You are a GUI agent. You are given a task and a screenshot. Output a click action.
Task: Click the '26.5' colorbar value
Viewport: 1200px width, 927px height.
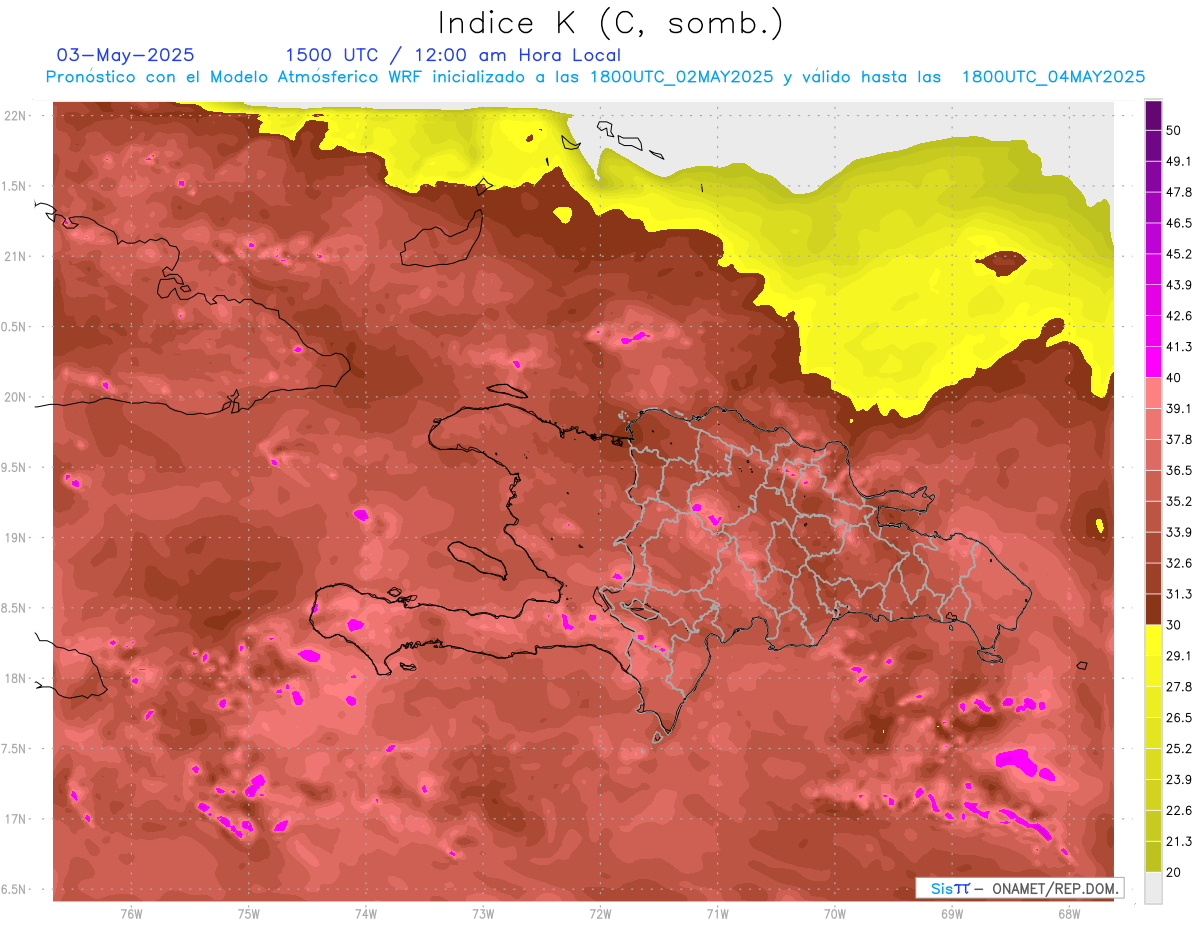coord(1179,718)
